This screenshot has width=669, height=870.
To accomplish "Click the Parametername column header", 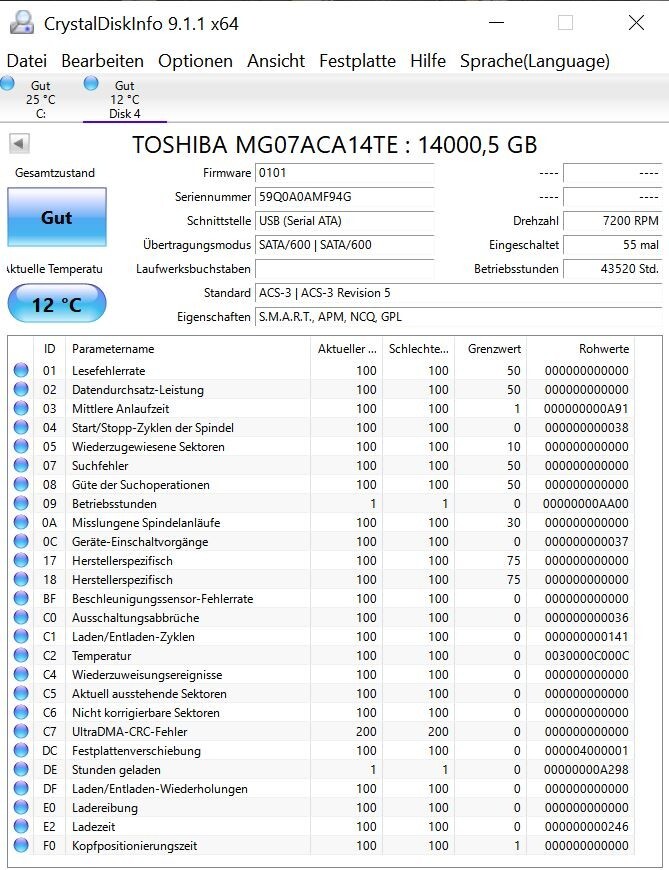I will [187, 348].
